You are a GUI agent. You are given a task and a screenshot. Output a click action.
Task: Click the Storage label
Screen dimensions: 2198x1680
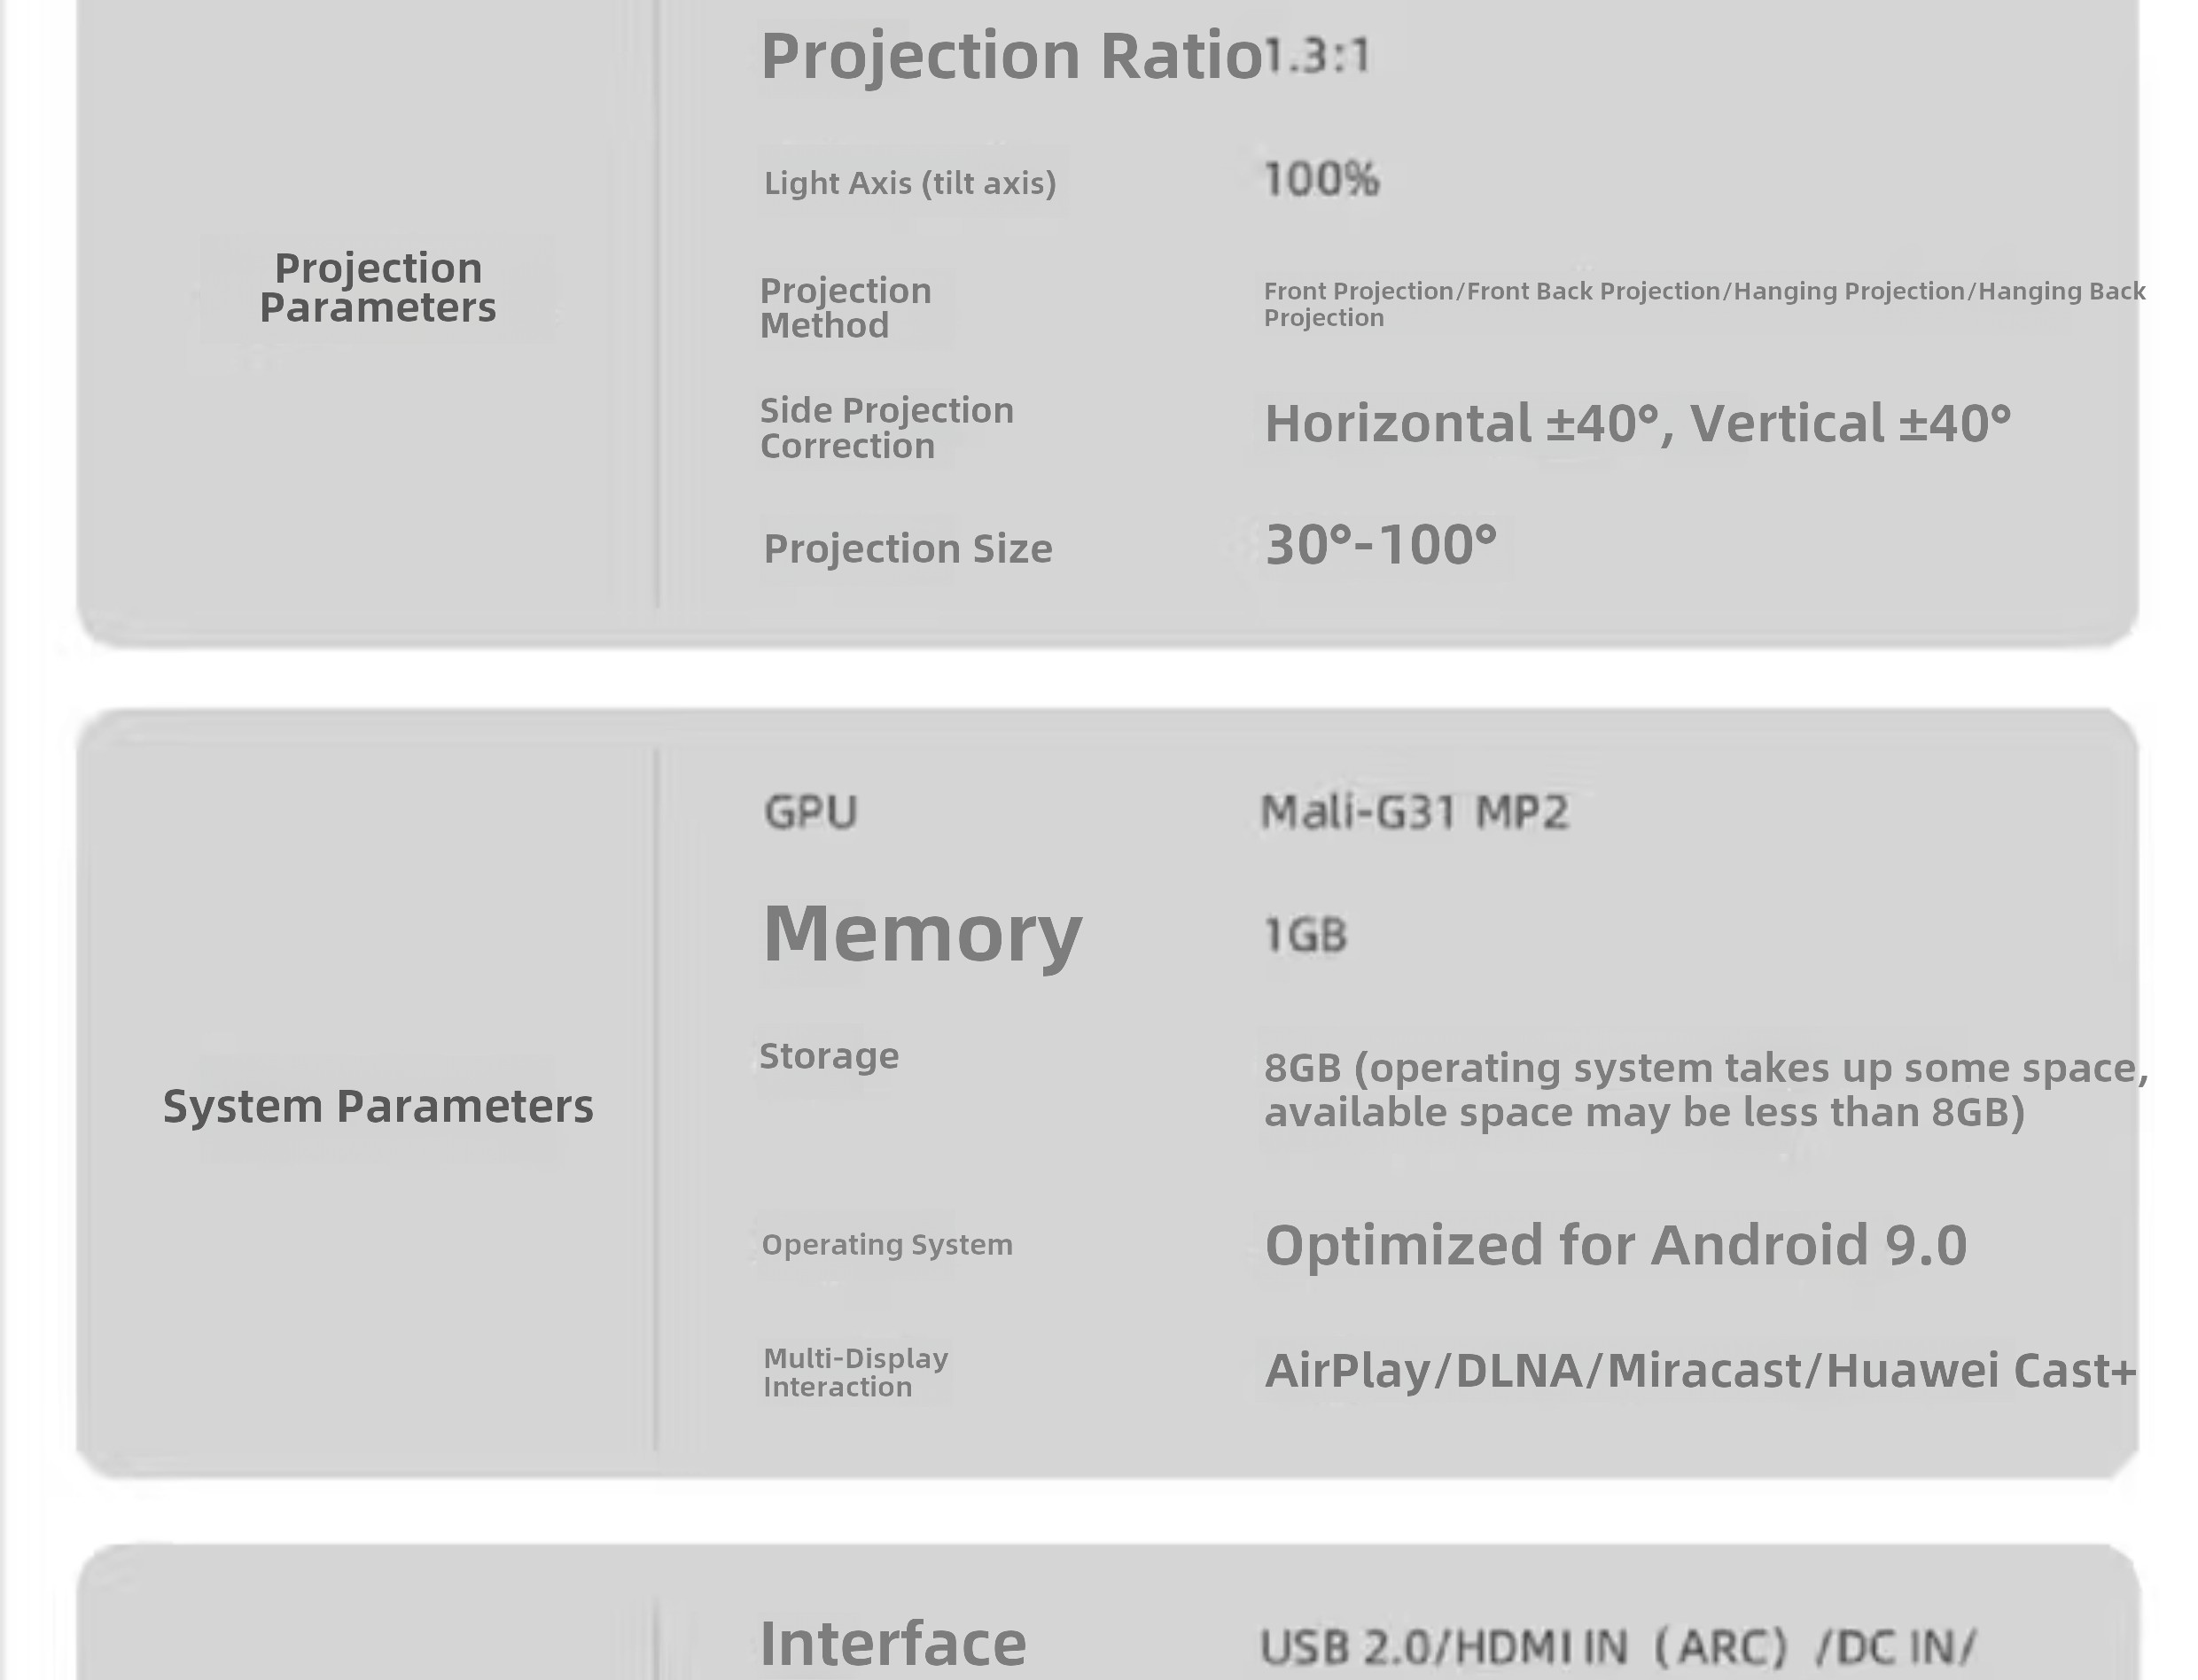coord(828,1056)
